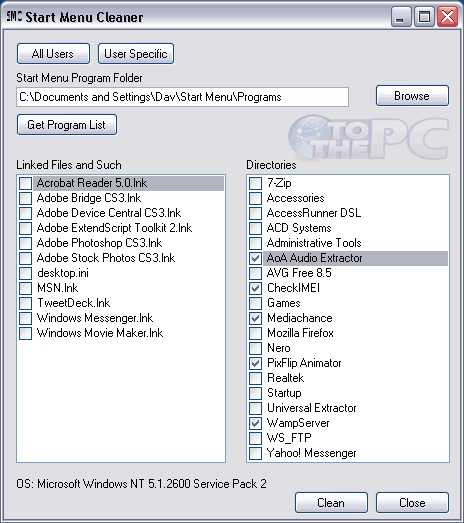This screenshot has height=523, width=464.
Task: Minimize the Start Menu Cleaner window
Action: 401,16
